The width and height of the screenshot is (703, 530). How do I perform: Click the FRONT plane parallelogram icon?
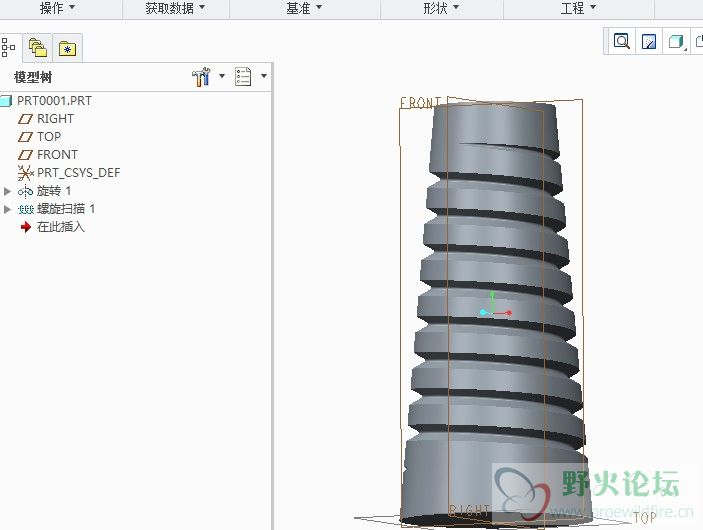click(x=25, y=155)
